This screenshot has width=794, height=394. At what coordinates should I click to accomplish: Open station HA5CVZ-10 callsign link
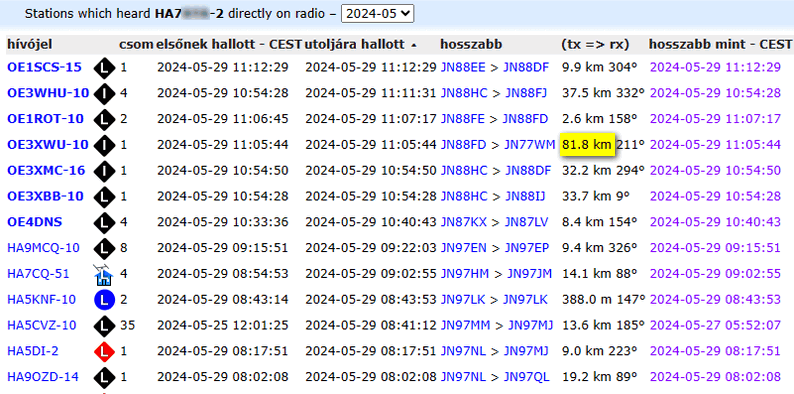pos(42,325)
